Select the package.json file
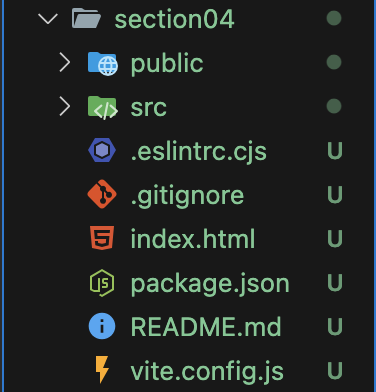Screen dimensions: 376x392 210,284
